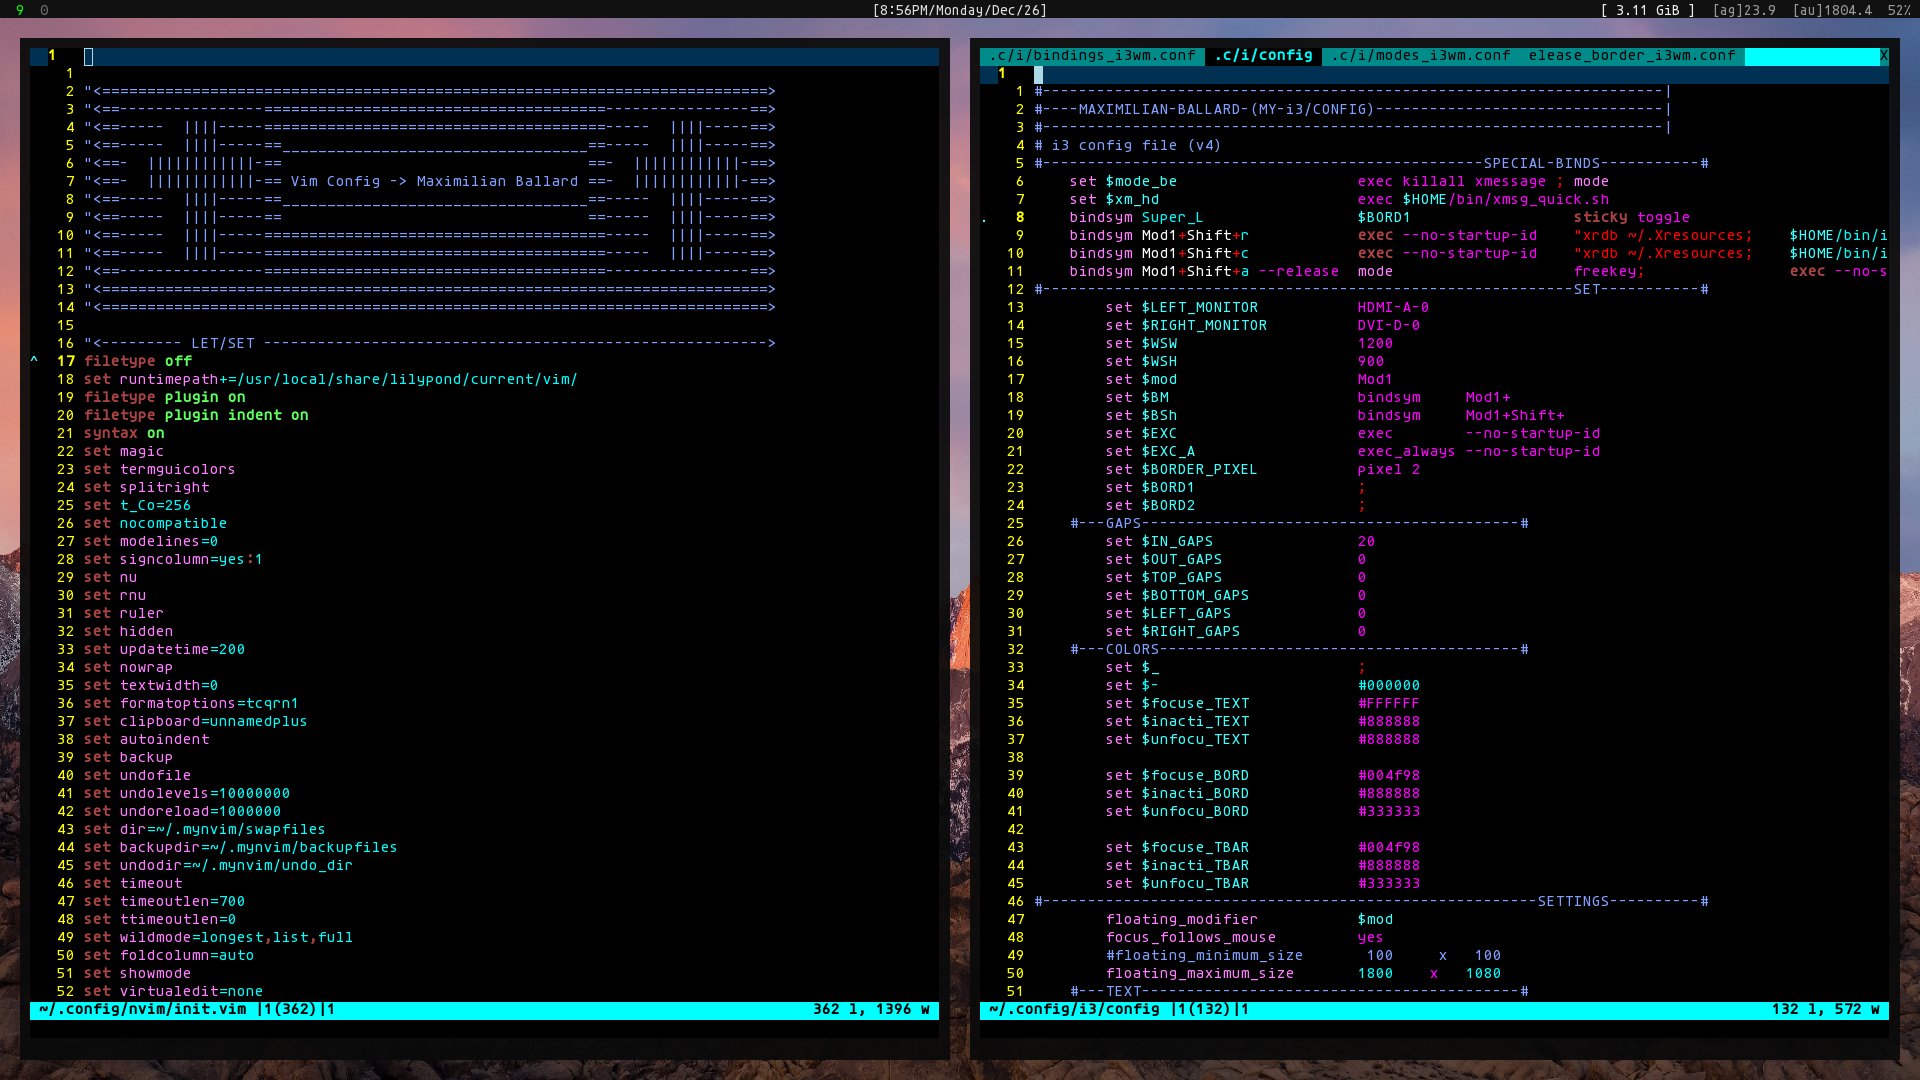Click the 'set termguicolors' line

tap(160, 470)
